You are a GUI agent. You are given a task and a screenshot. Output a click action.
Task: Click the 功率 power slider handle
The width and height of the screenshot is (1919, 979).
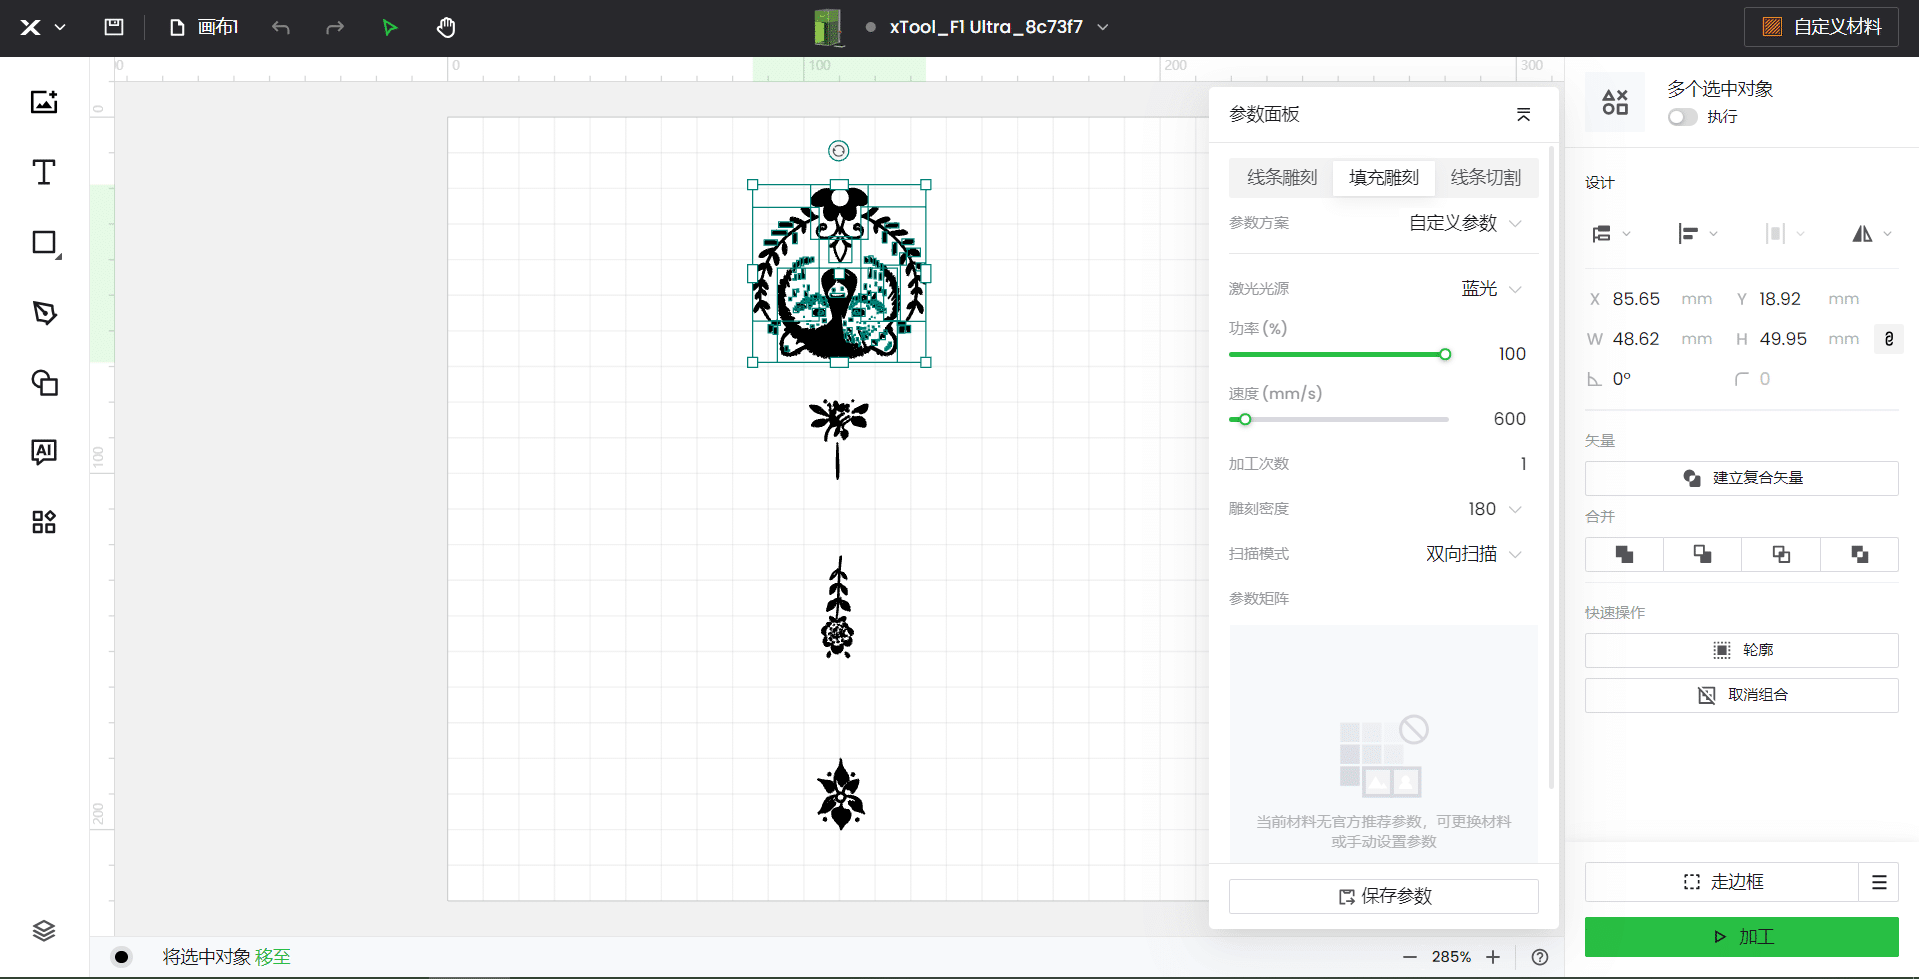click(x=1445, y=354)
